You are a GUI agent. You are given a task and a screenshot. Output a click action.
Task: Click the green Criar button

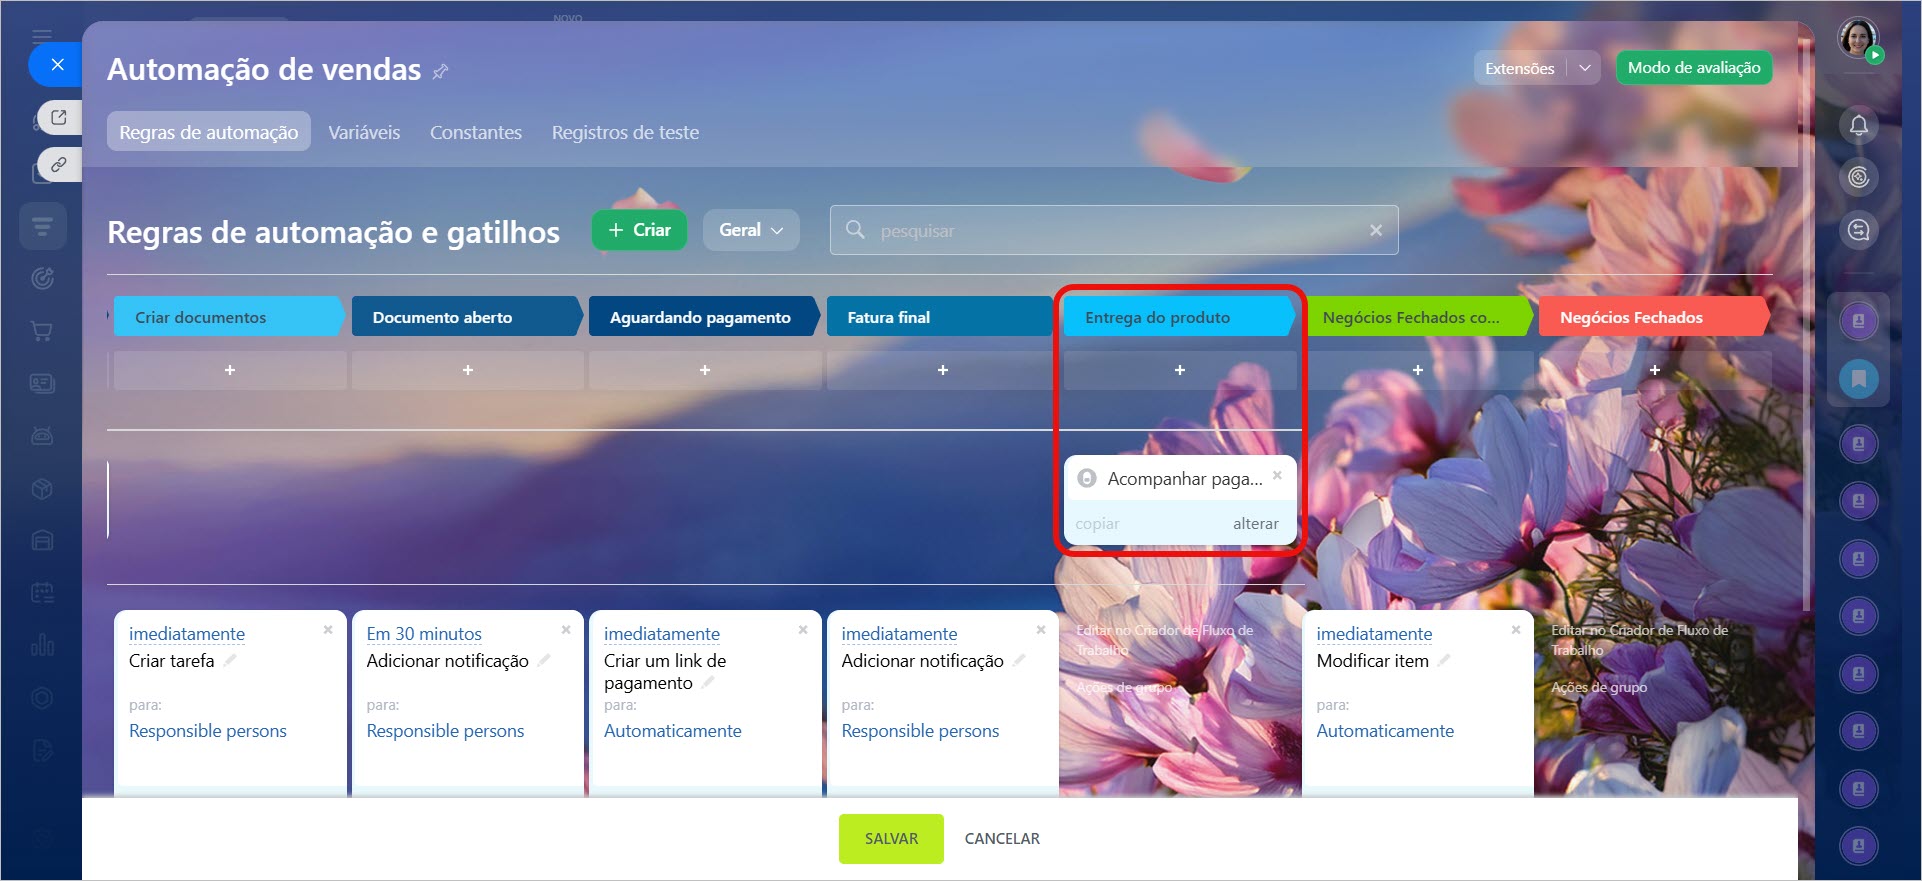point(639,230)
